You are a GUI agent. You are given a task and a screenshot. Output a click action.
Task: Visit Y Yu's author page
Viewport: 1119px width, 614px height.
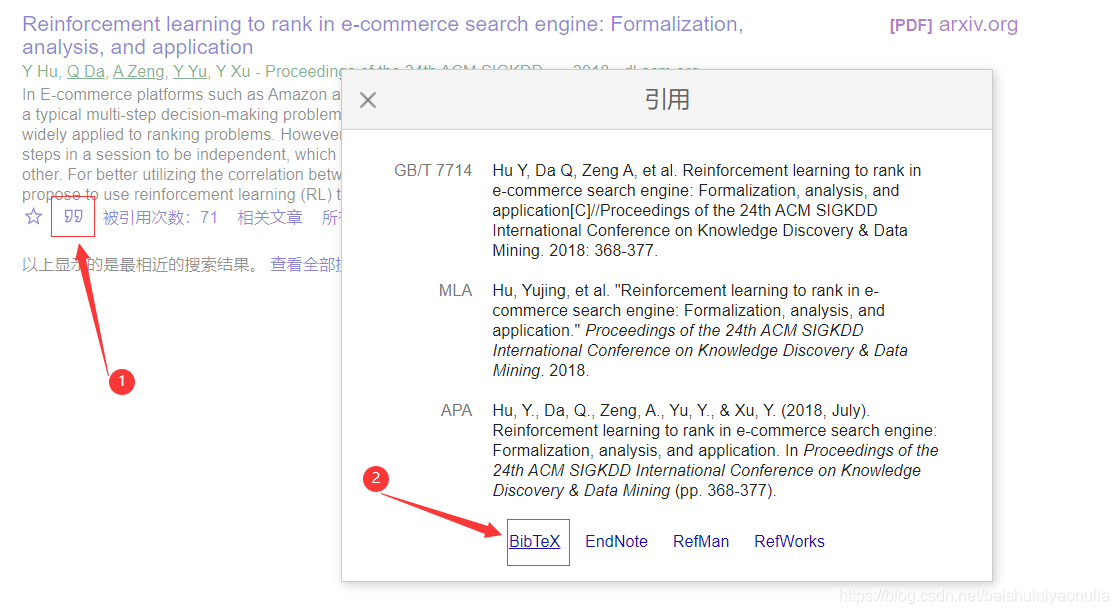[190, 71]
